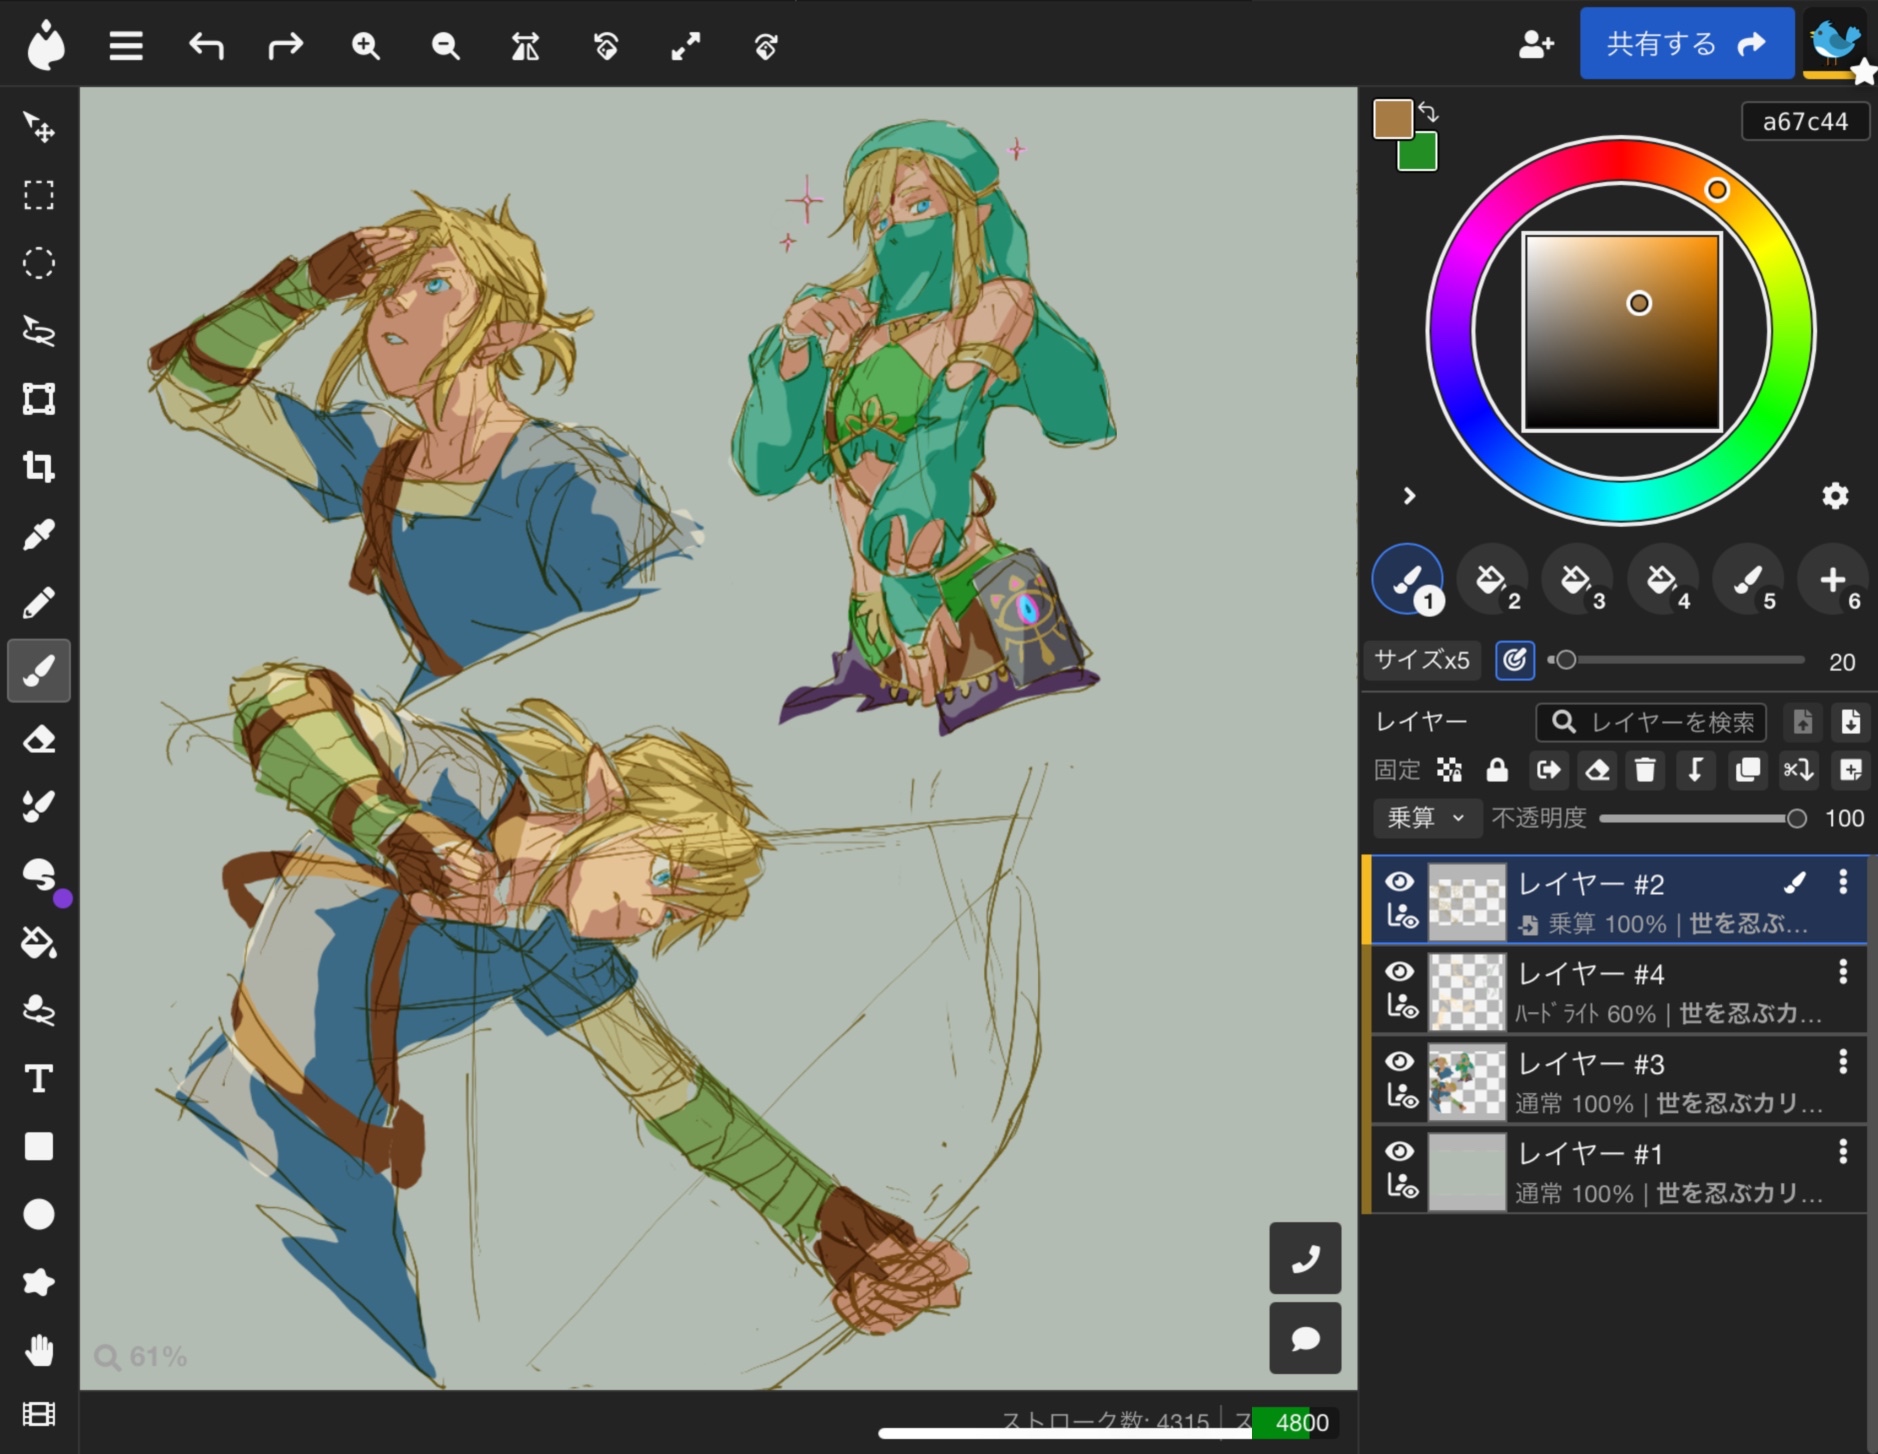Choose the Text tool
1878x1454 pixels.
point(39,1079)
